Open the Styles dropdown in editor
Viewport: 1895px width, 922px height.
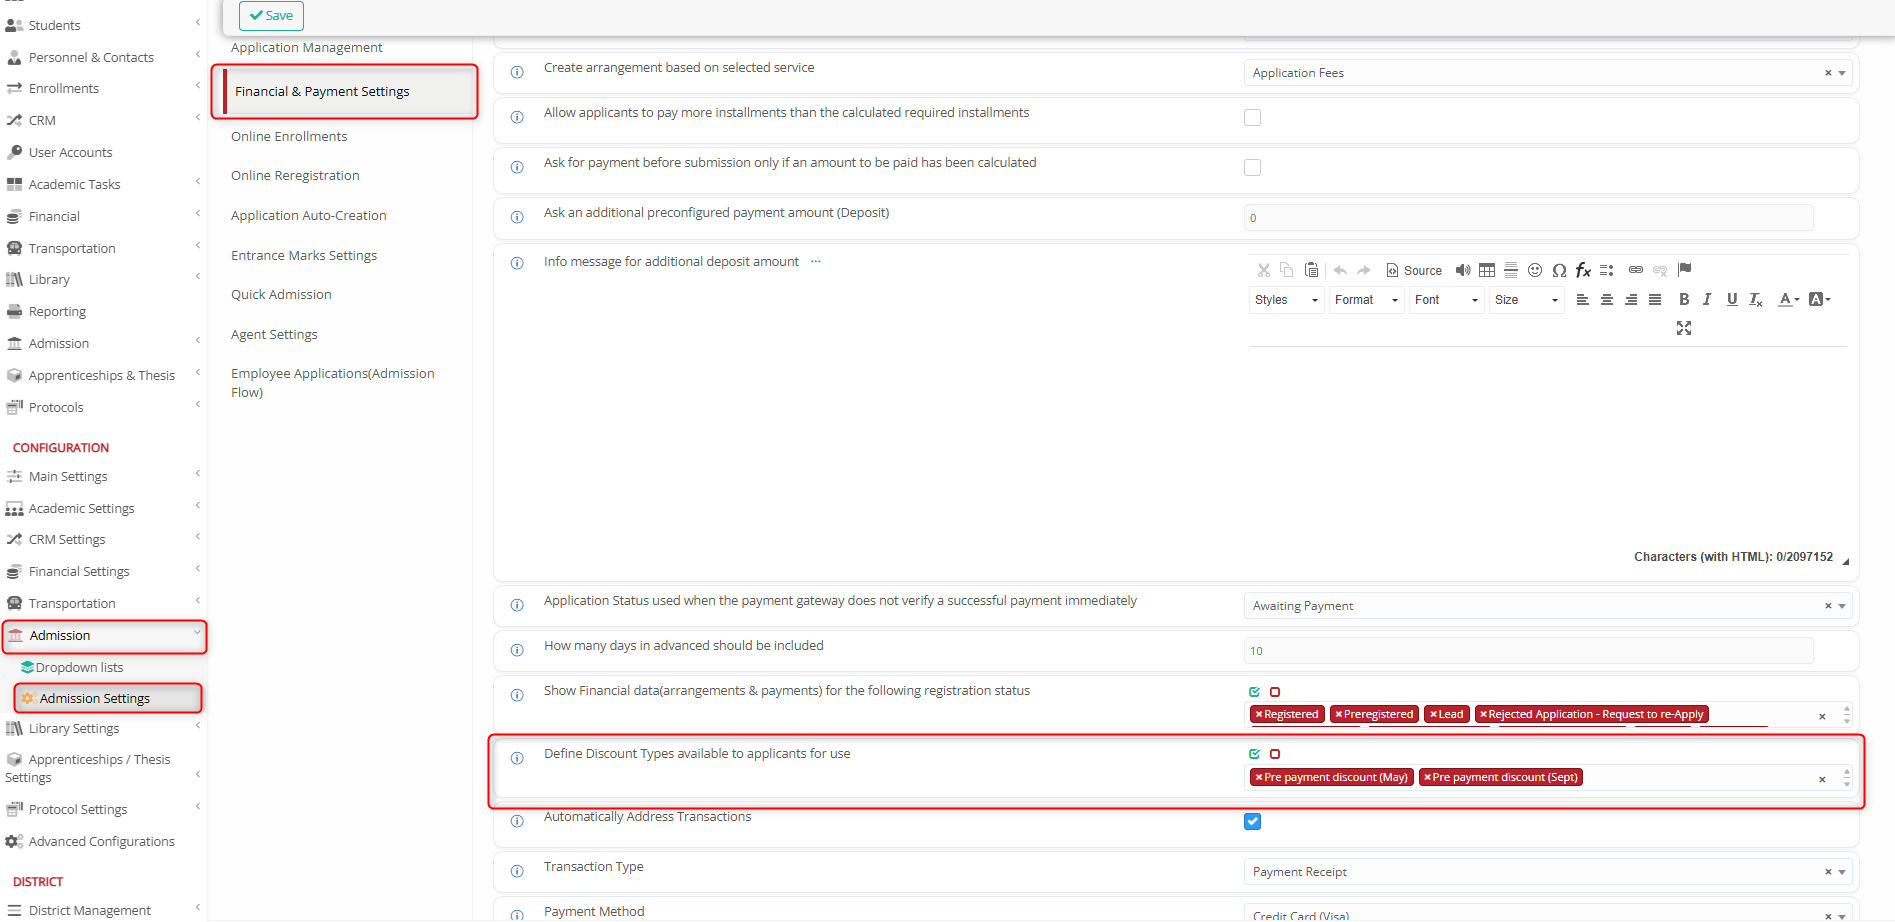[x=1286, y=300]
